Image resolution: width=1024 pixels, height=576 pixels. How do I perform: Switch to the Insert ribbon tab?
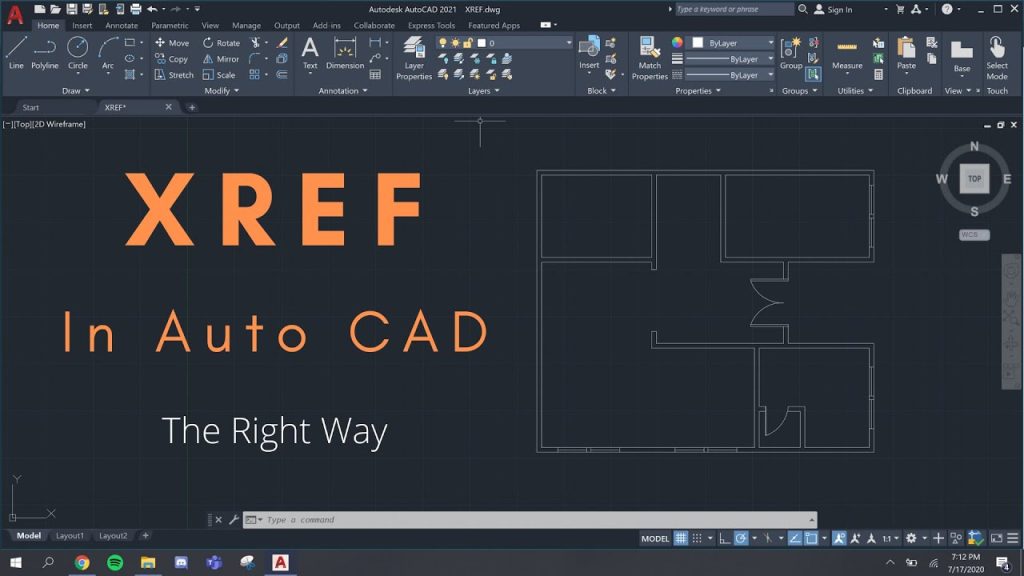(82, 25)
